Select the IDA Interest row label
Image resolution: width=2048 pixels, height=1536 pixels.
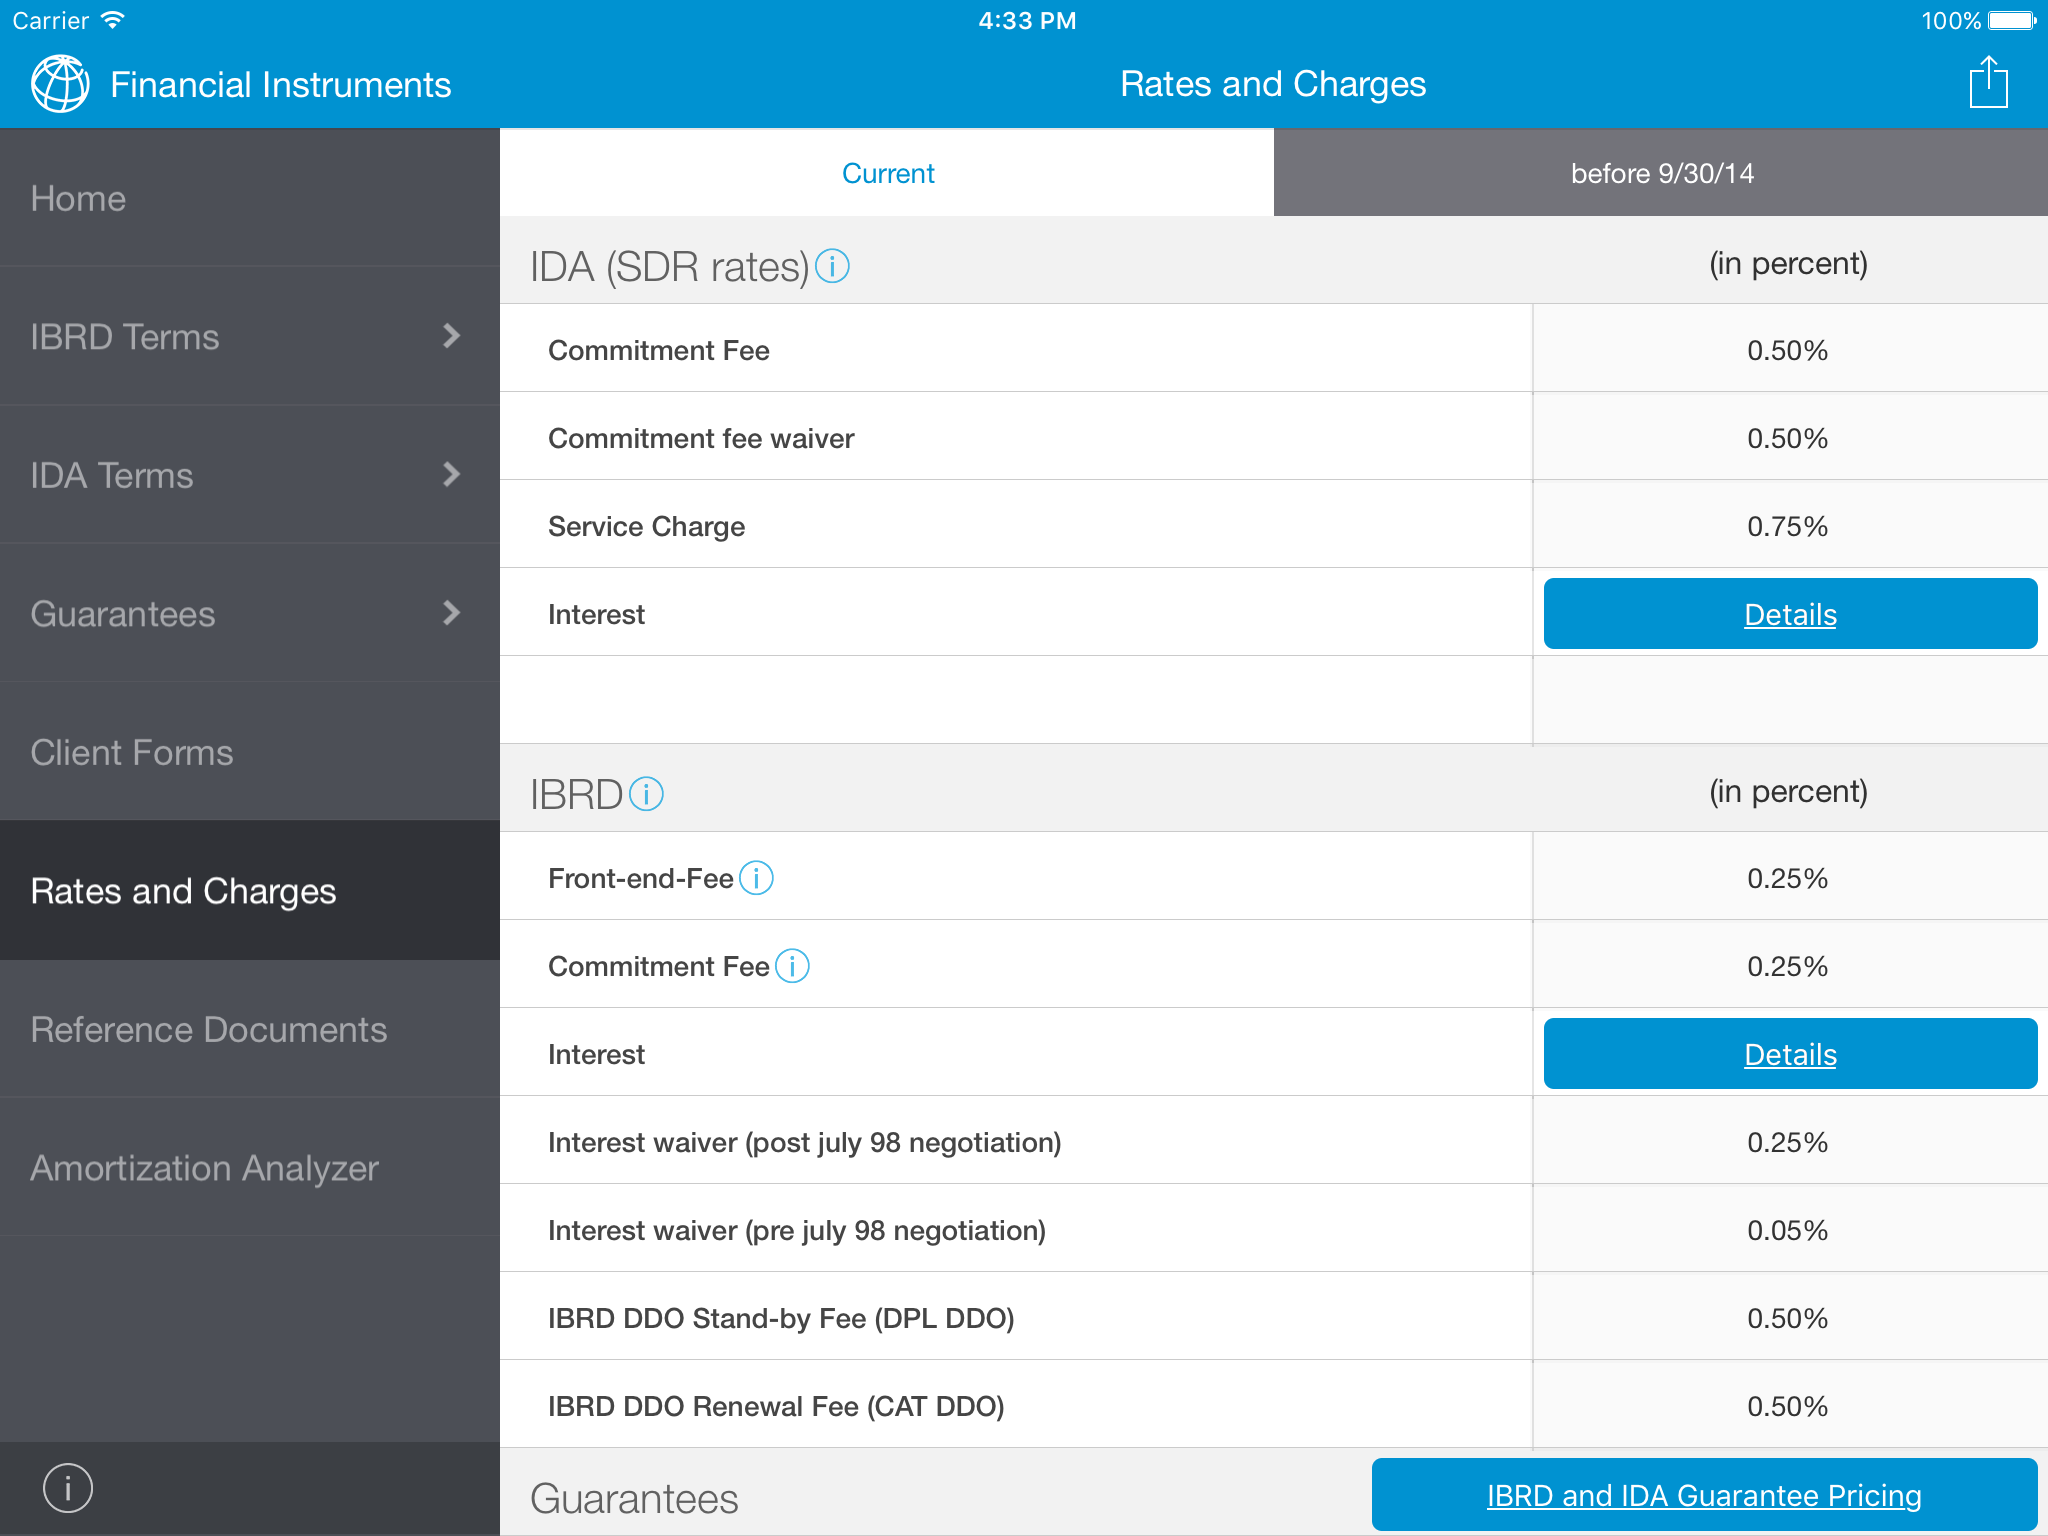(x=596, y=614)
